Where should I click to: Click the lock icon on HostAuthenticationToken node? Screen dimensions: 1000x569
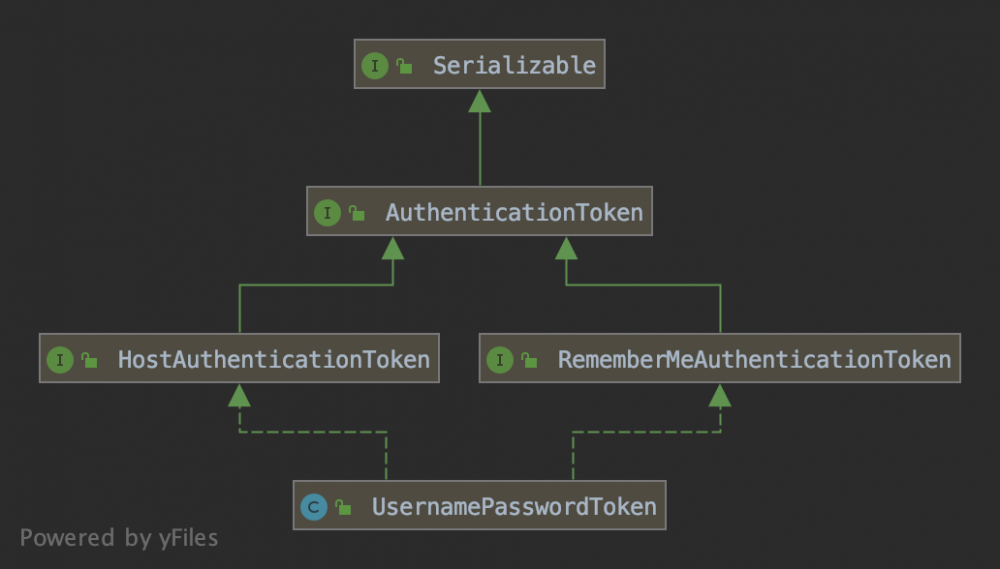point(89,361)
